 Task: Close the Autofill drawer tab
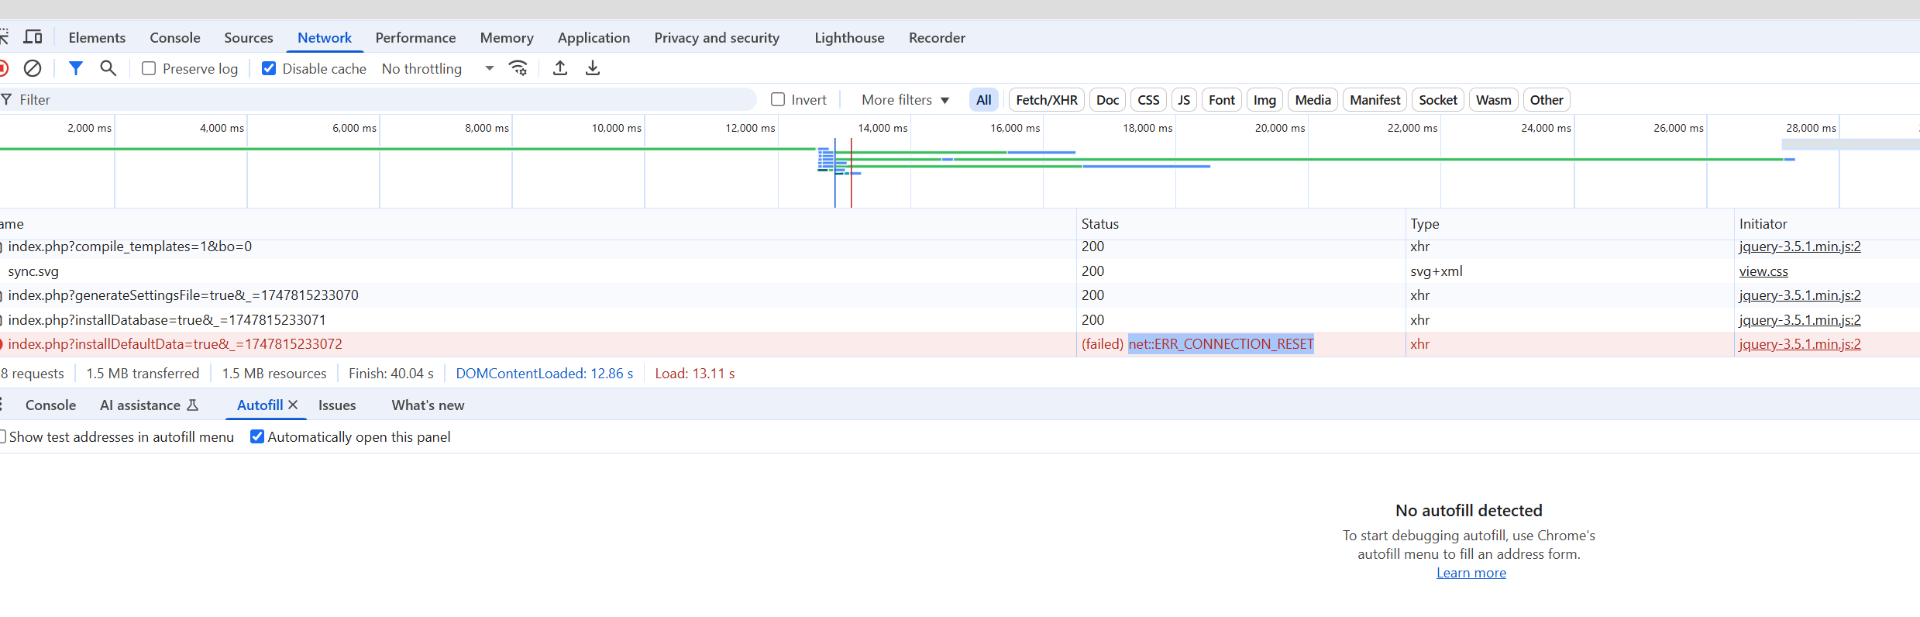coord(293,405)
